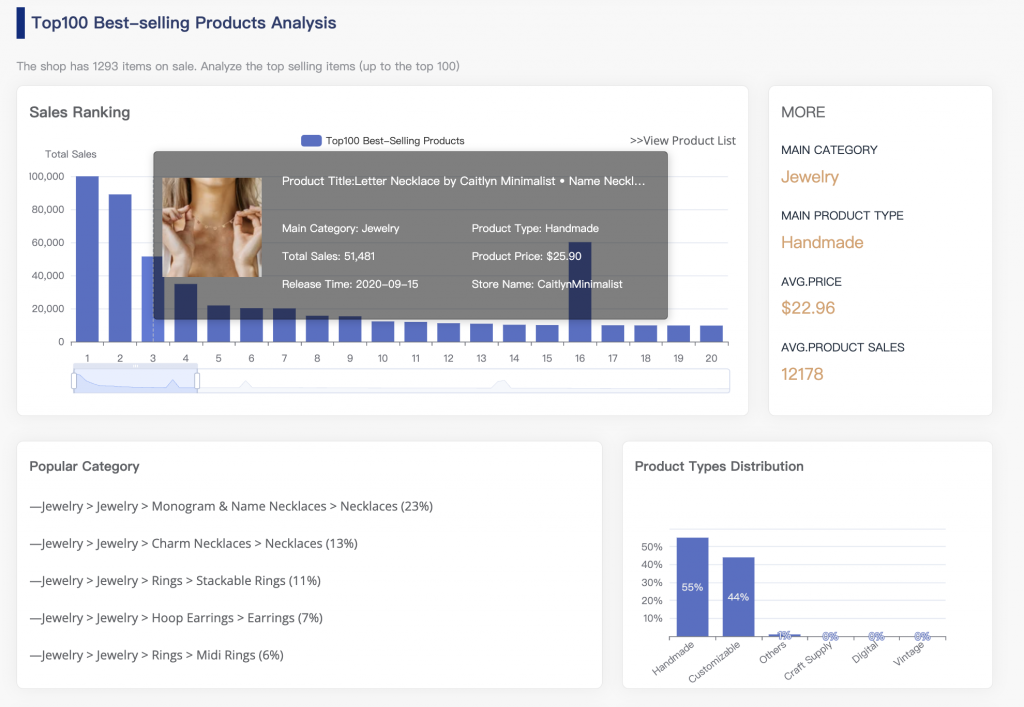Click the Handmade main product type value

coord(822,243)
